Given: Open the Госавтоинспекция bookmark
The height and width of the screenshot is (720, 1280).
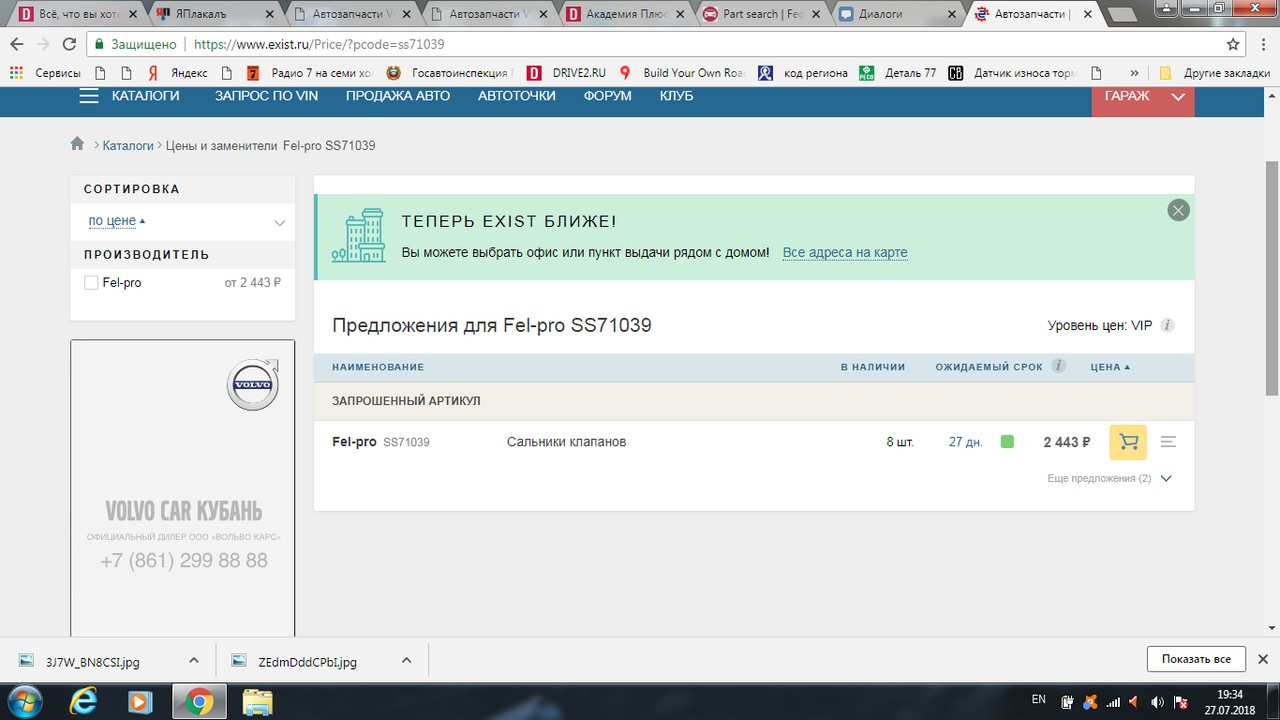Looking at the screenshot, I should tap(450, 73).
